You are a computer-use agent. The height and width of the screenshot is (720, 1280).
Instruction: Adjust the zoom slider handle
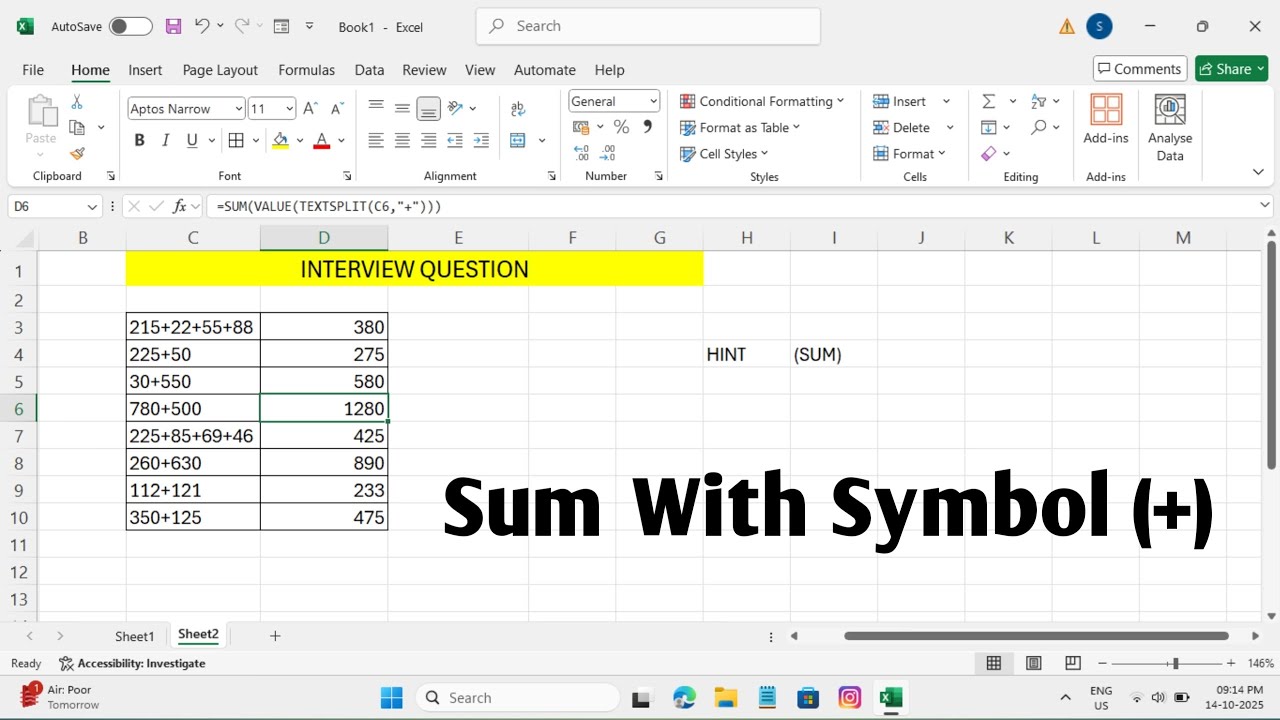pyautogui.click(x=1176, y=663)
